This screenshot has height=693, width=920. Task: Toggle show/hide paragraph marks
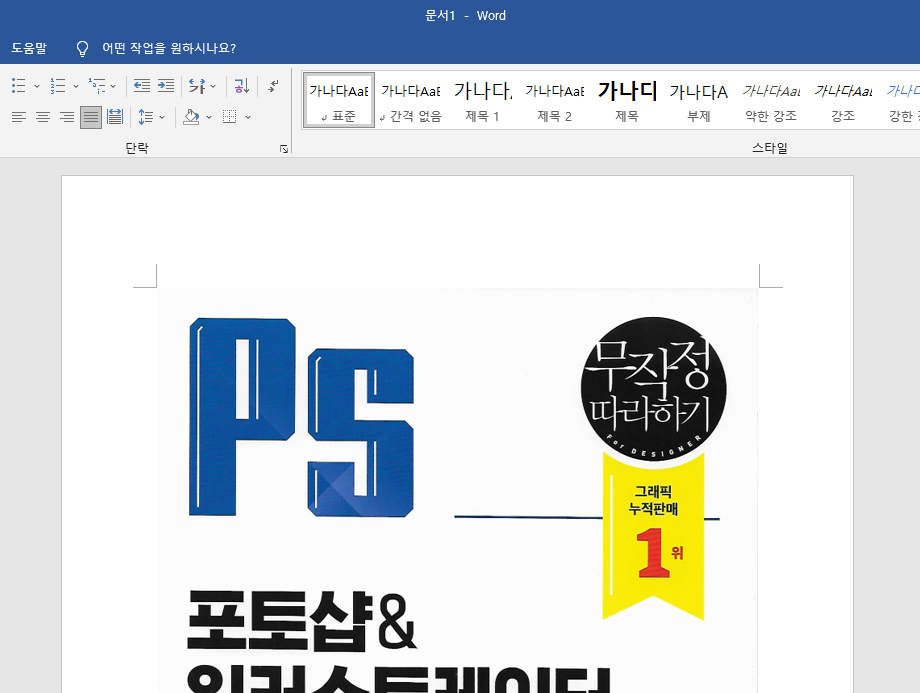tap(273, 86)
